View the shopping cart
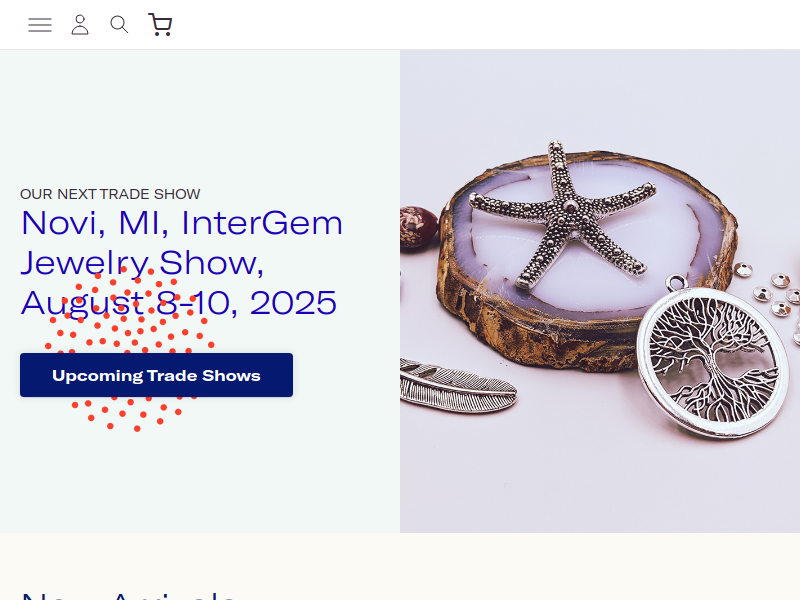 160,24
